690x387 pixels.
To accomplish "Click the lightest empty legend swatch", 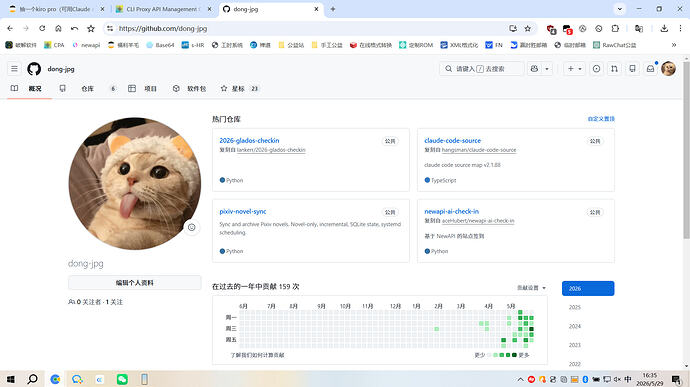I will (489, 355).
